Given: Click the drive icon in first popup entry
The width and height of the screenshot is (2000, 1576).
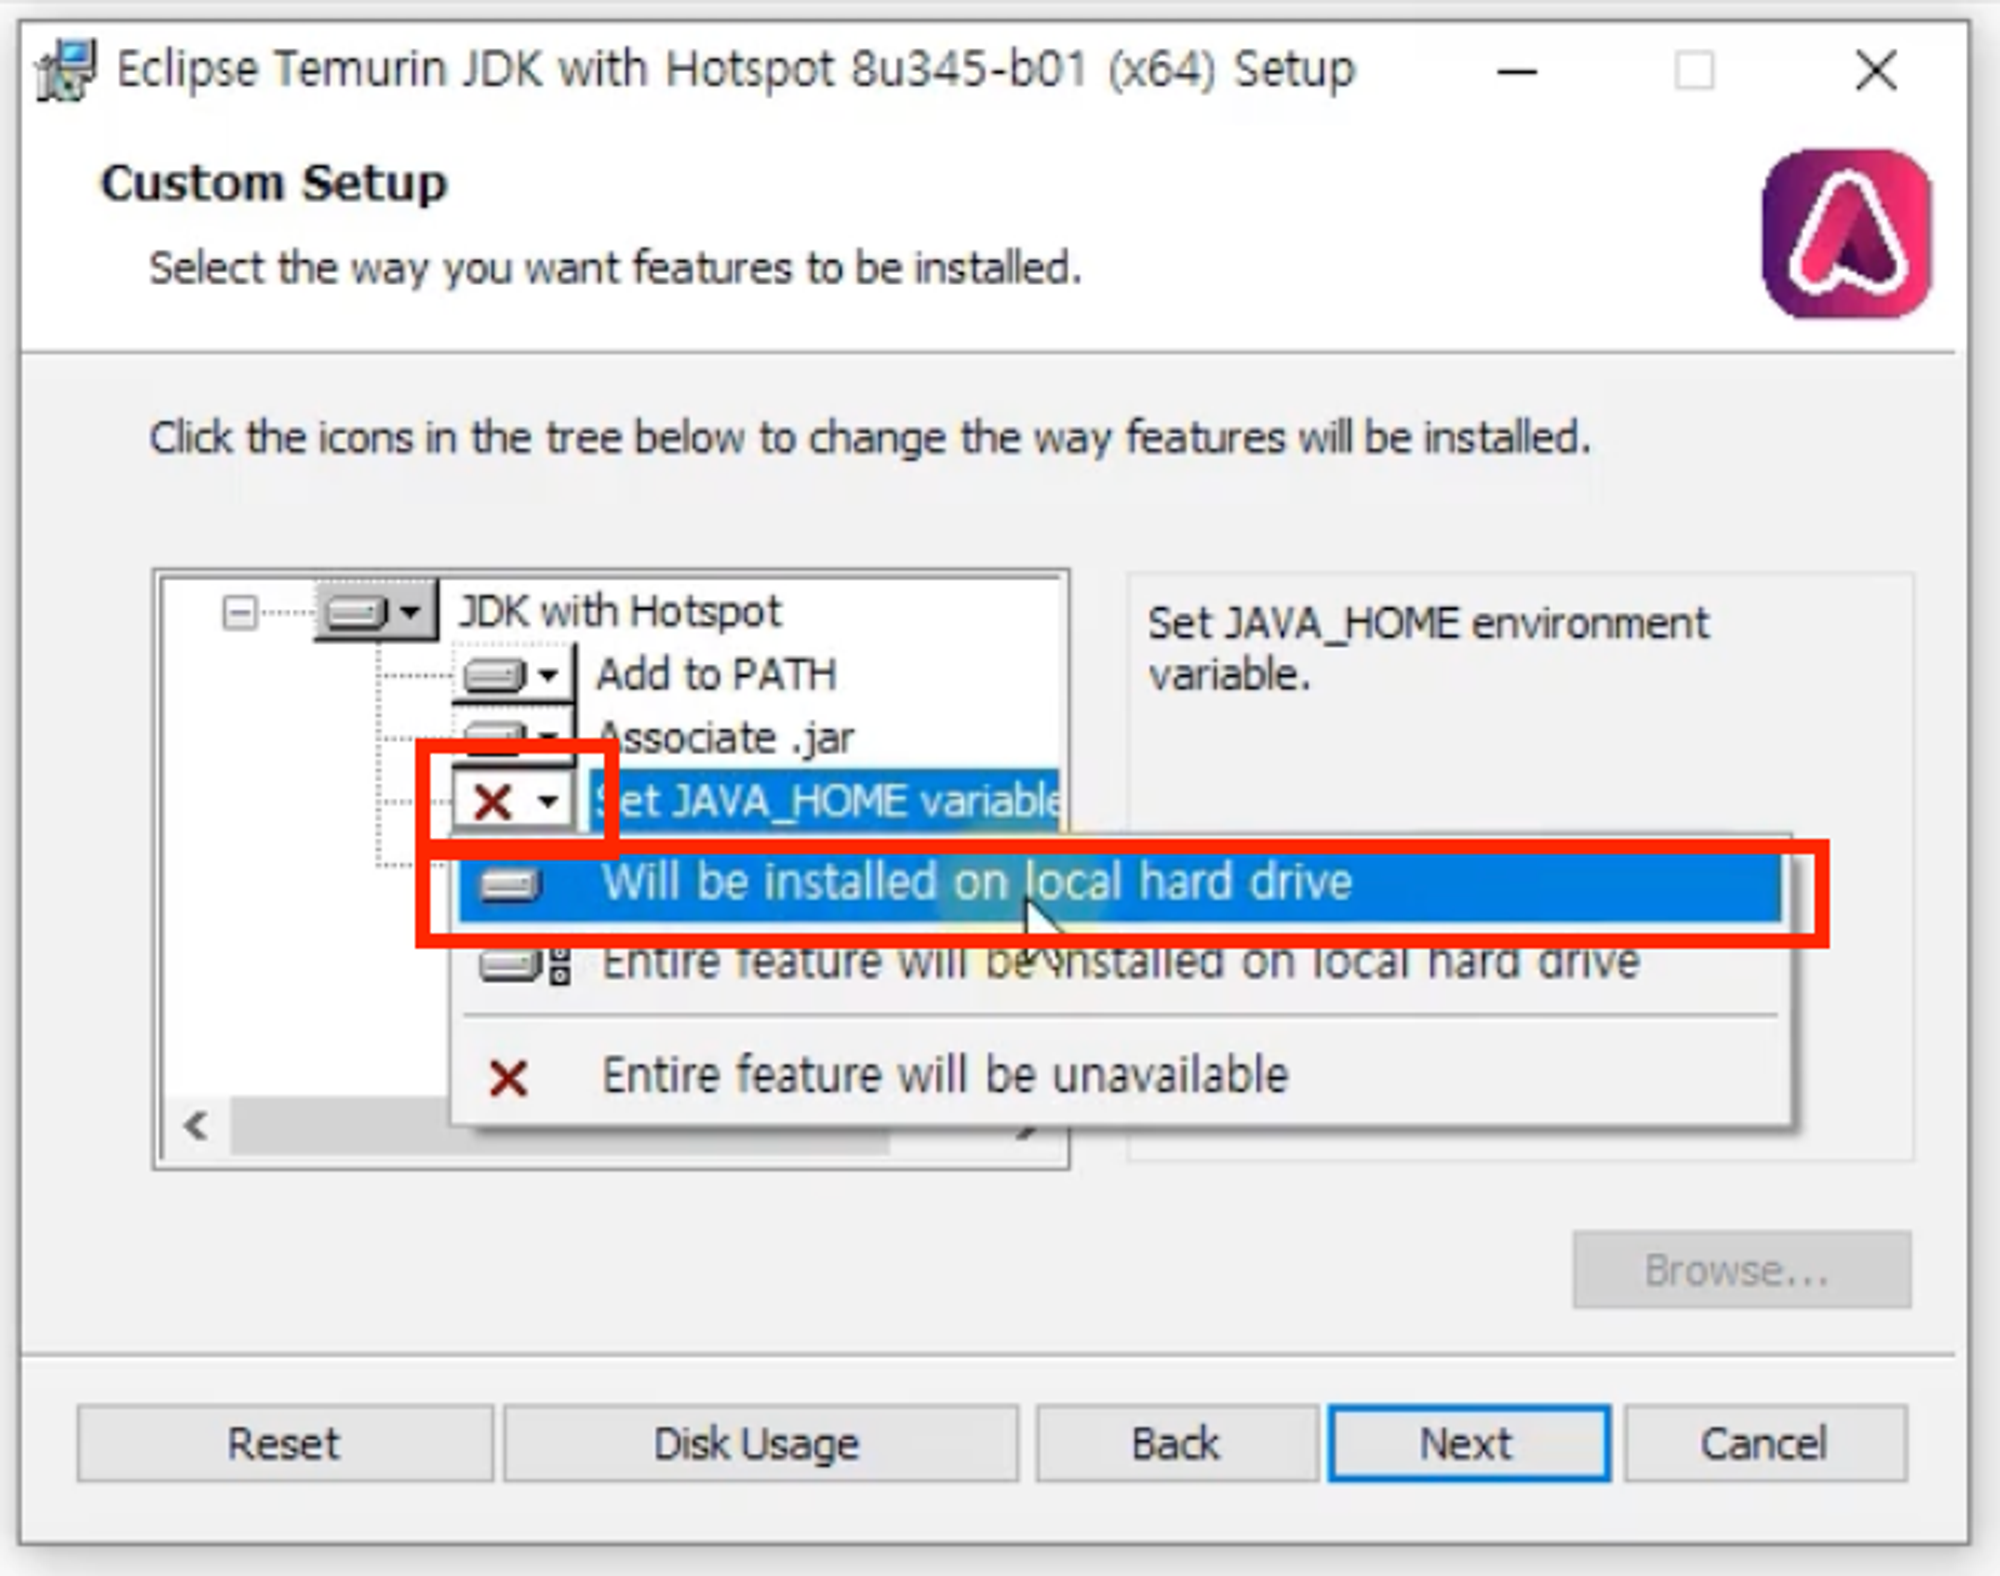Looking at the screenshot, I should click(x=510, y=884).
